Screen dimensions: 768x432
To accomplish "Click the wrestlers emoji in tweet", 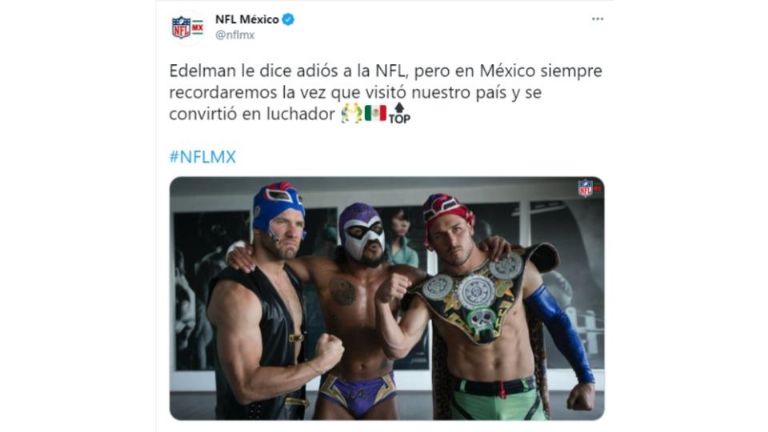I will tap(352, 114).
